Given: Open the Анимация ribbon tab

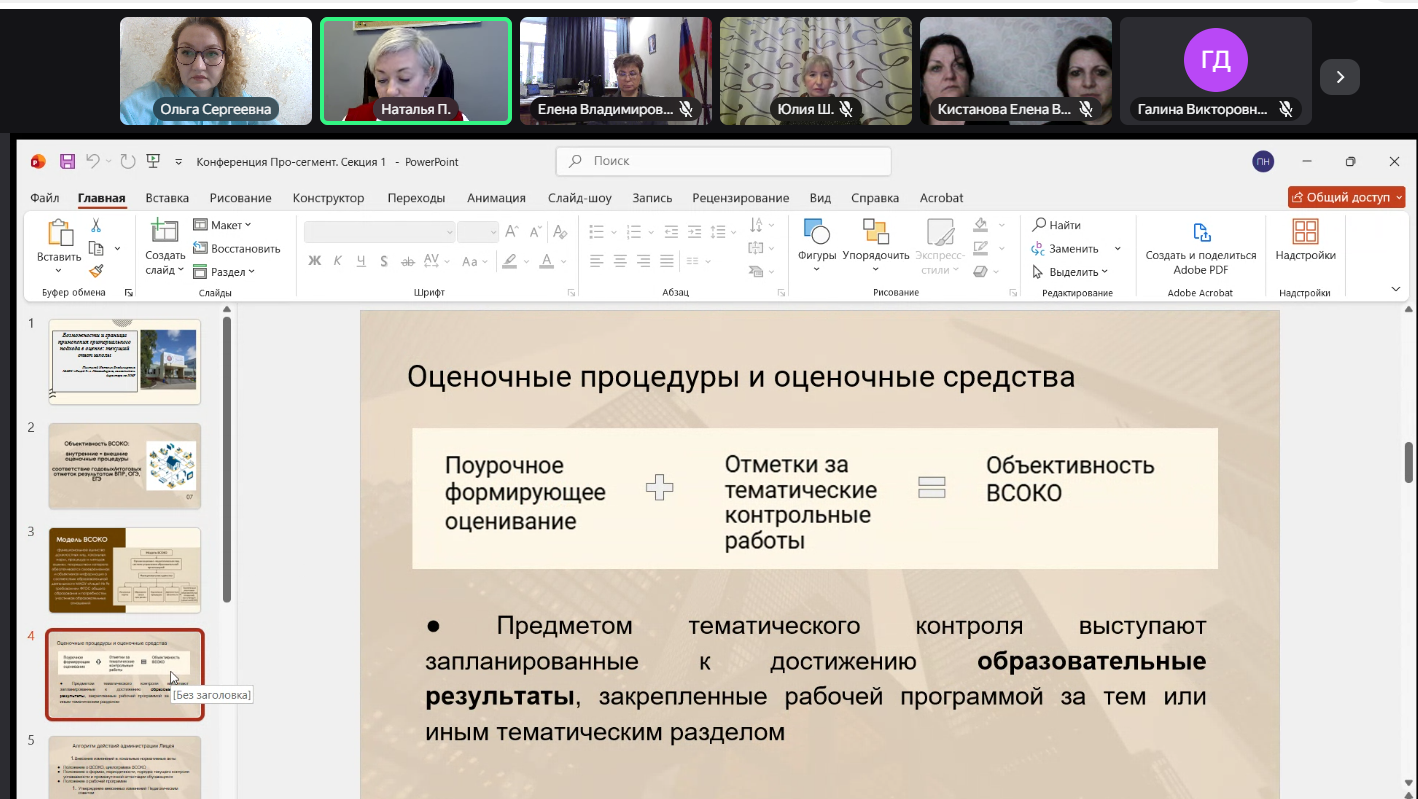Looking at the screenshot, I should click(496, 198).
